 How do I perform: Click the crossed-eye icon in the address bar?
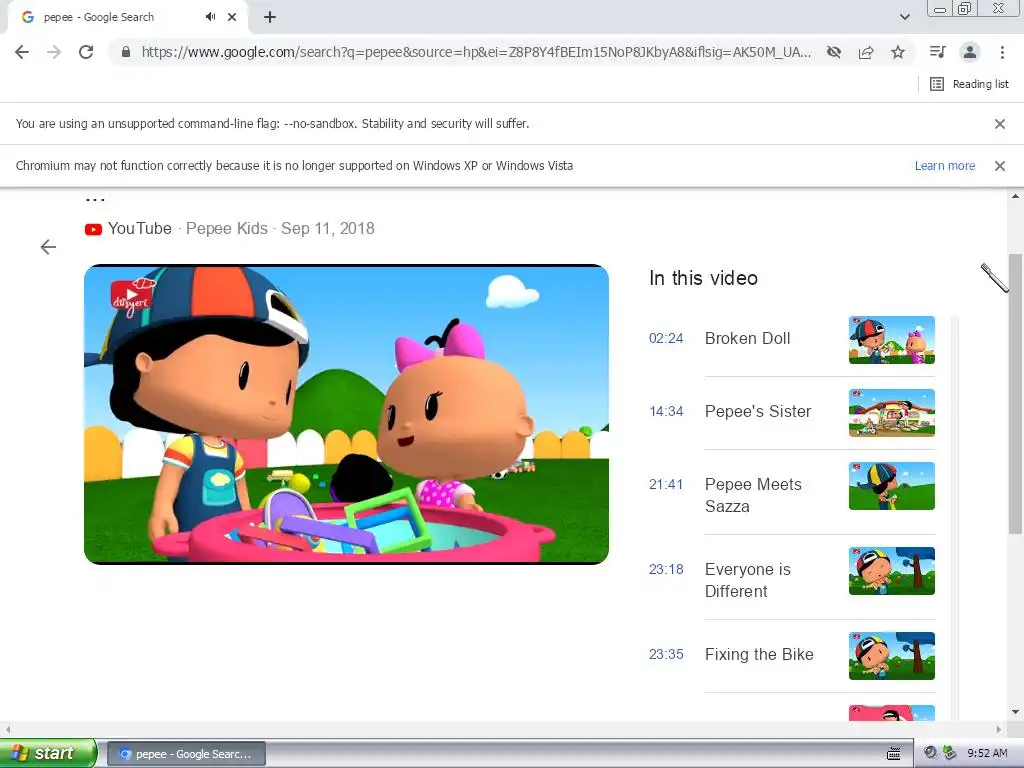(834, 52)
